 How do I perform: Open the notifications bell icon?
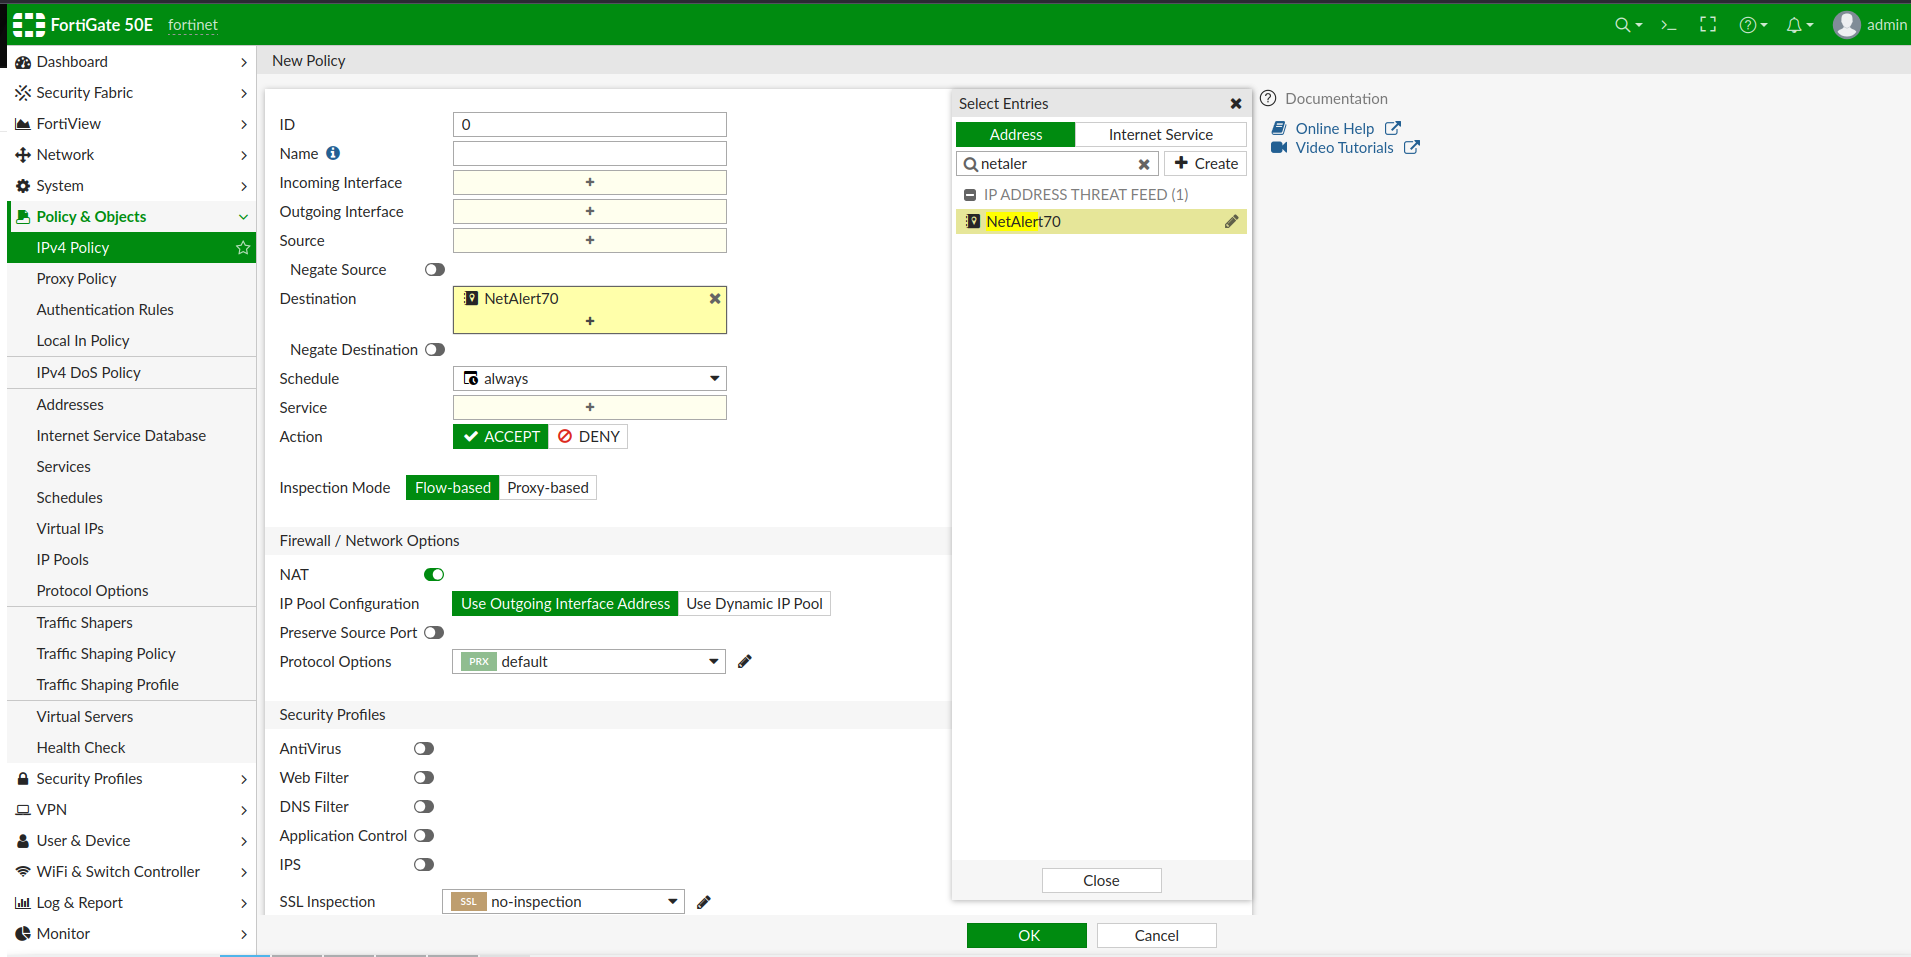[1799, 25]
